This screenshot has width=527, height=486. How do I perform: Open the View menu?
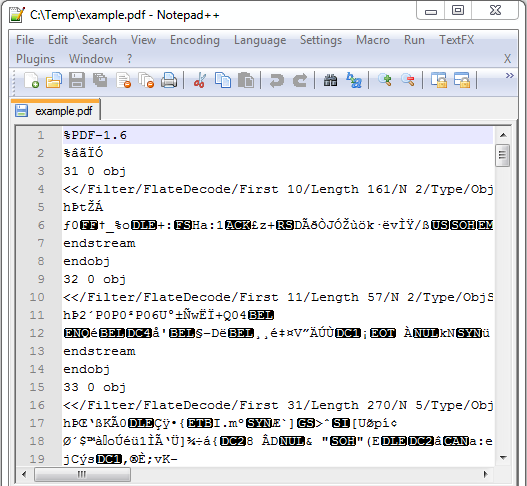point(144,40)
